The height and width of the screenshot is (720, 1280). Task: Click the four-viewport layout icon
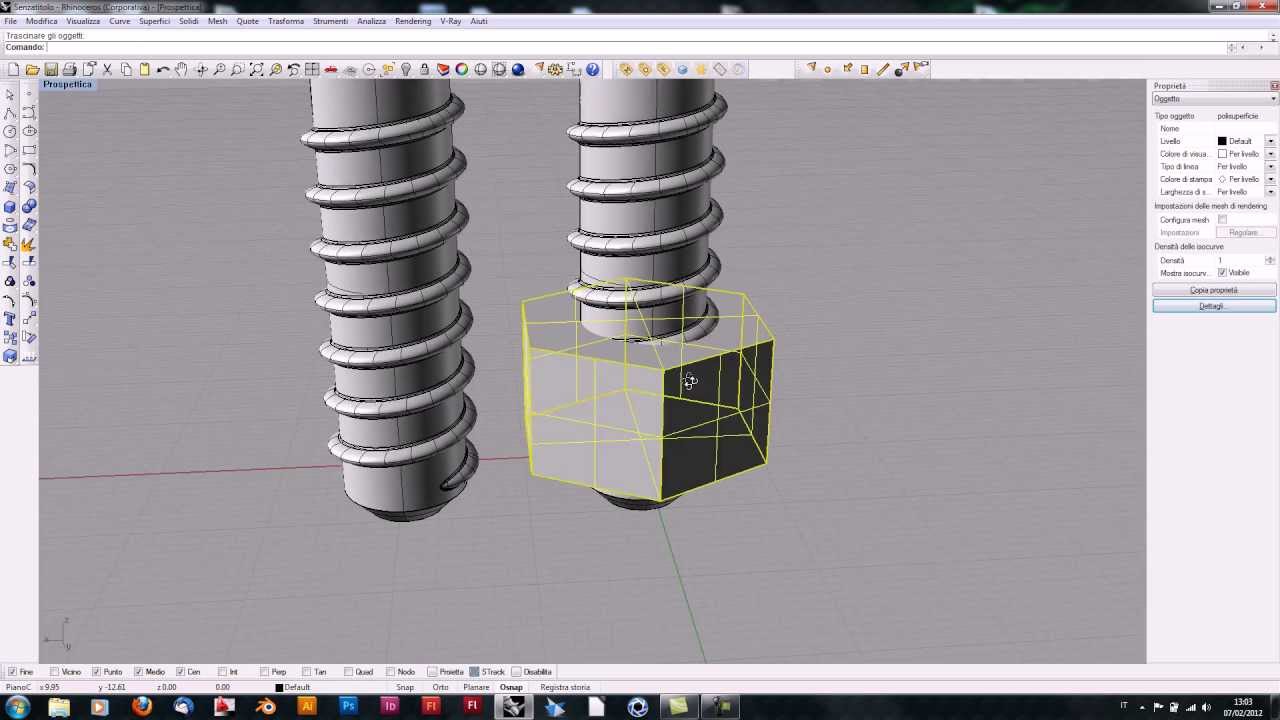312,70
